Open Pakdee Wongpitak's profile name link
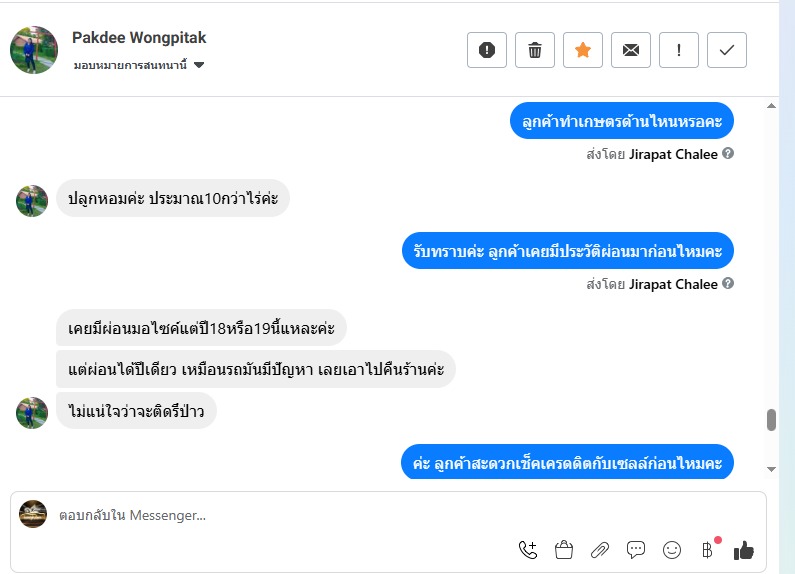 click(139, 38)
